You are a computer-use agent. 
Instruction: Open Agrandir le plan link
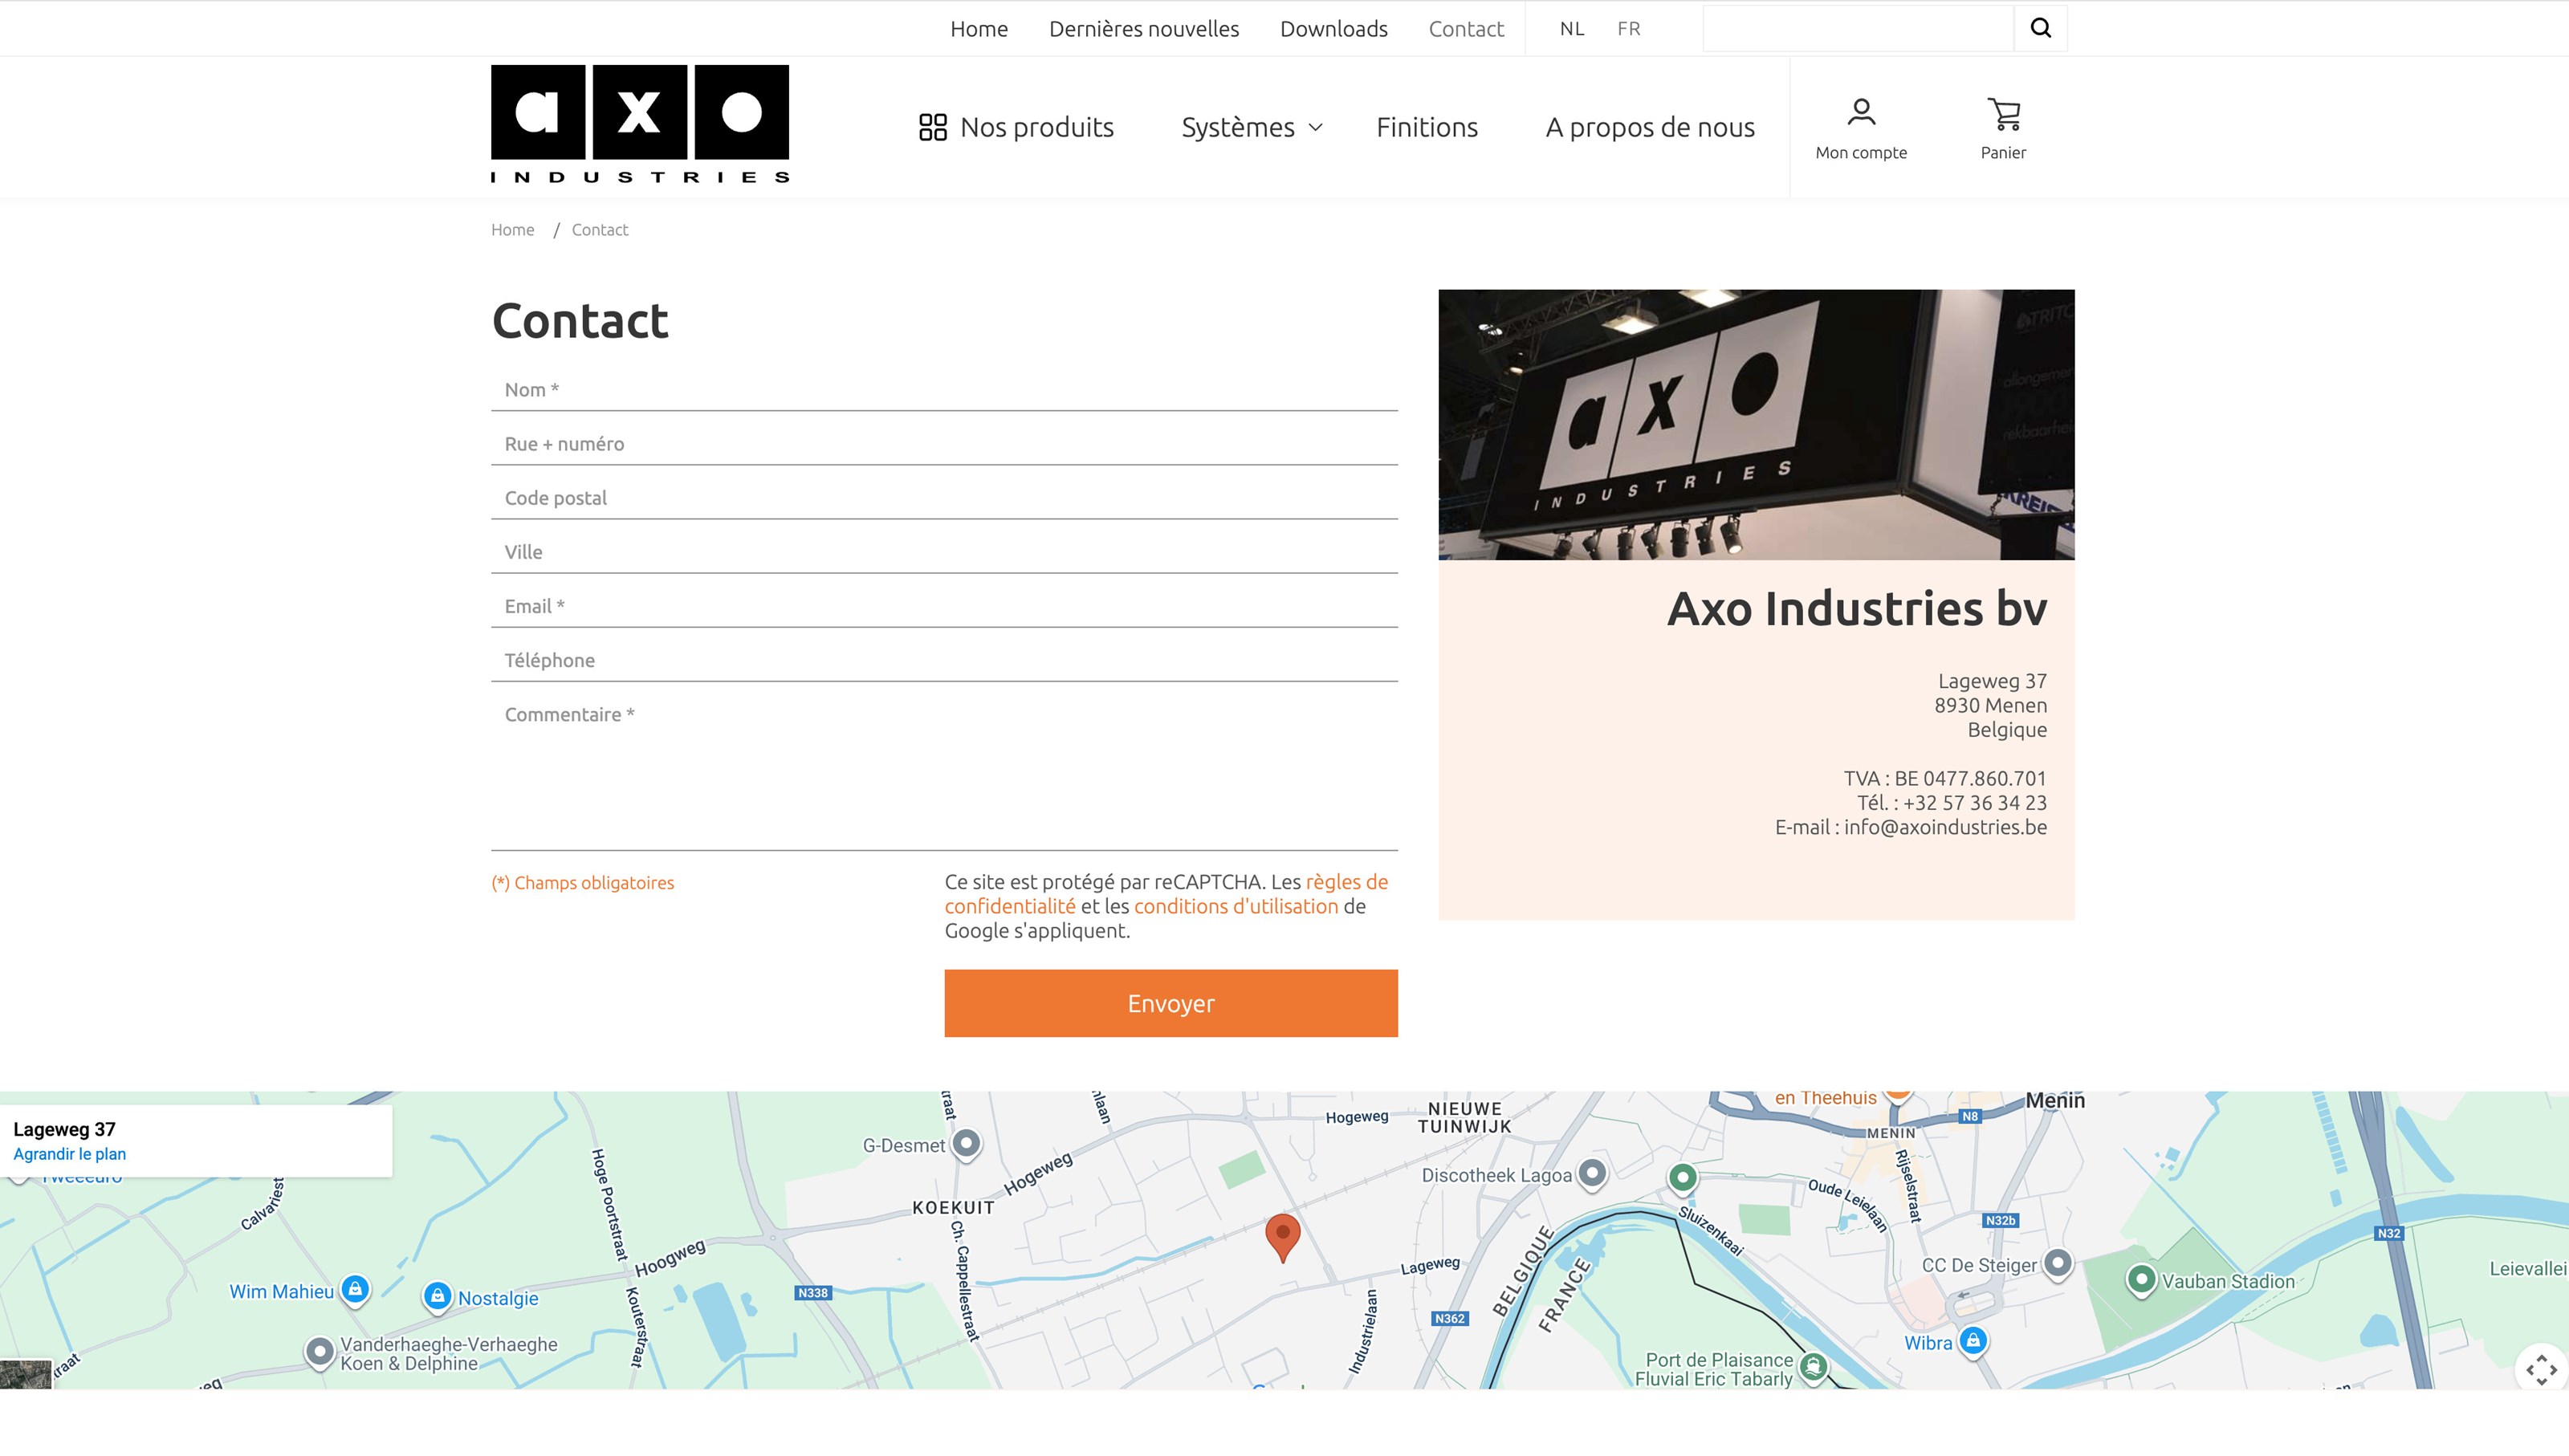69,1153
